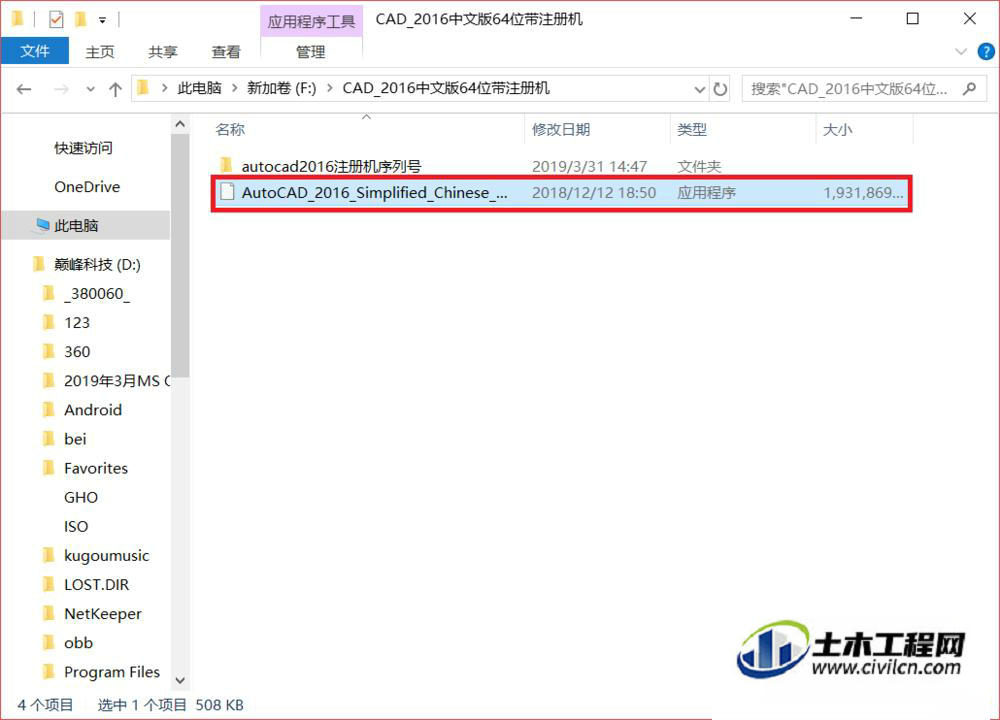This screenshot has width=1000, height=720.
Task: Click the folder icon beside kugoumusic
Action: click(48, 555)
